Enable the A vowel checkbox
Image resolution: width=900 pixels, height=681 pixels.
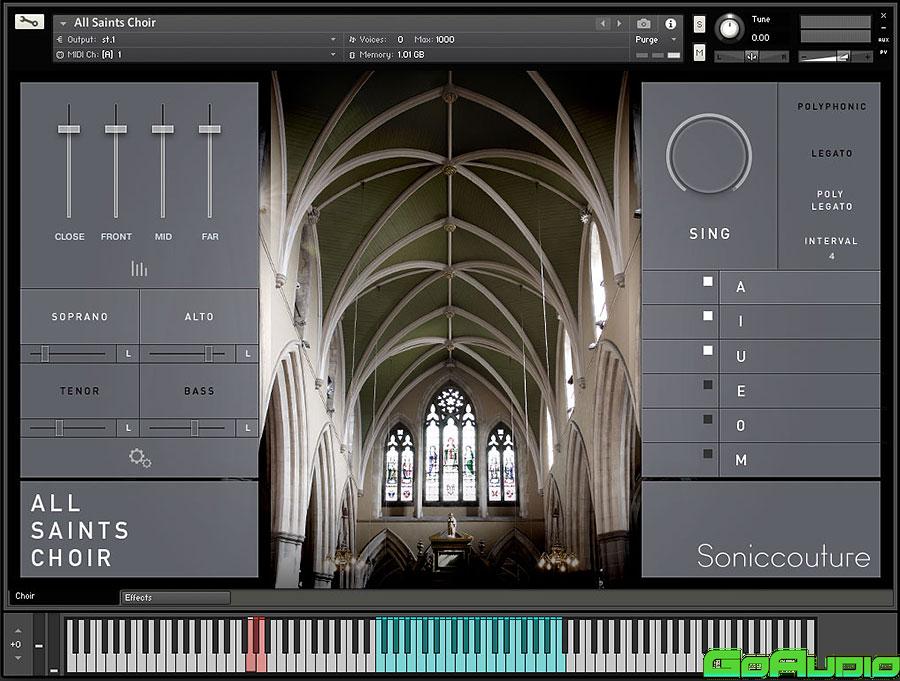[x=708, y=283]
